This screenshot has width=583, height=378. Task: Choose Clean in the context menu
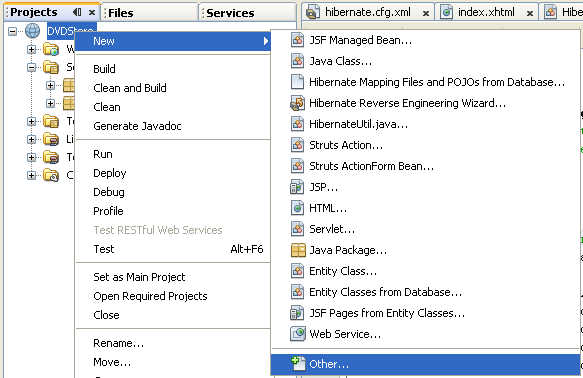point(107,107)
